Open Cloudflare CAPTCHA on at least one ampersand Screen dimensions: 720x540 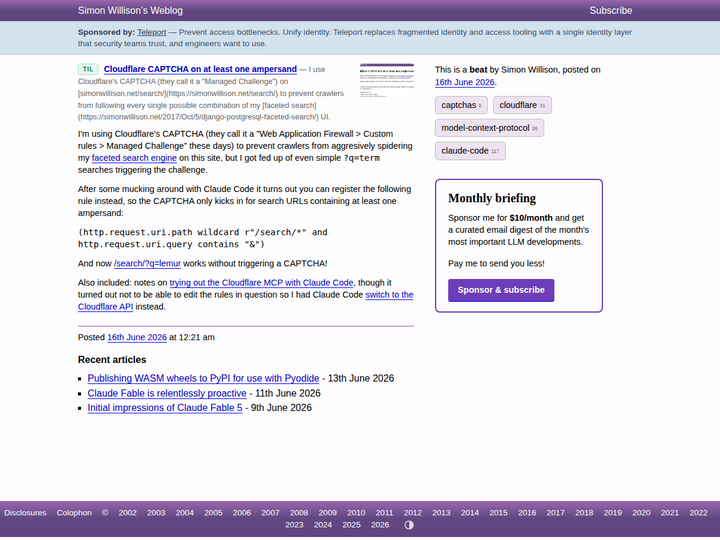(200, 69)
